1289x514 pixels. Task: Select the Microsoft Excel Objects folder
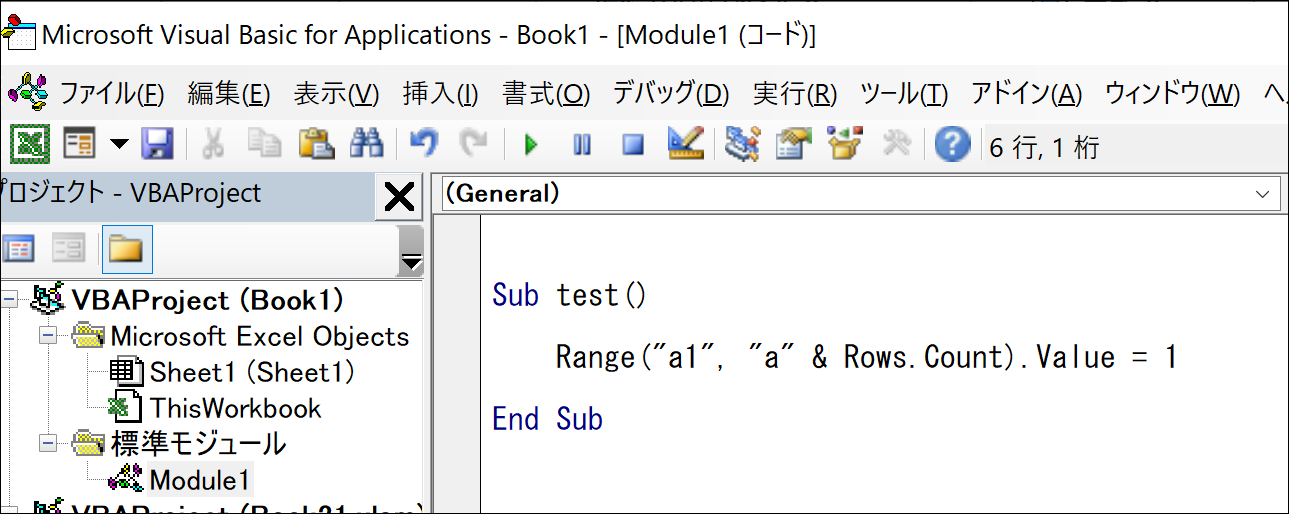click(x=259, y=336)
